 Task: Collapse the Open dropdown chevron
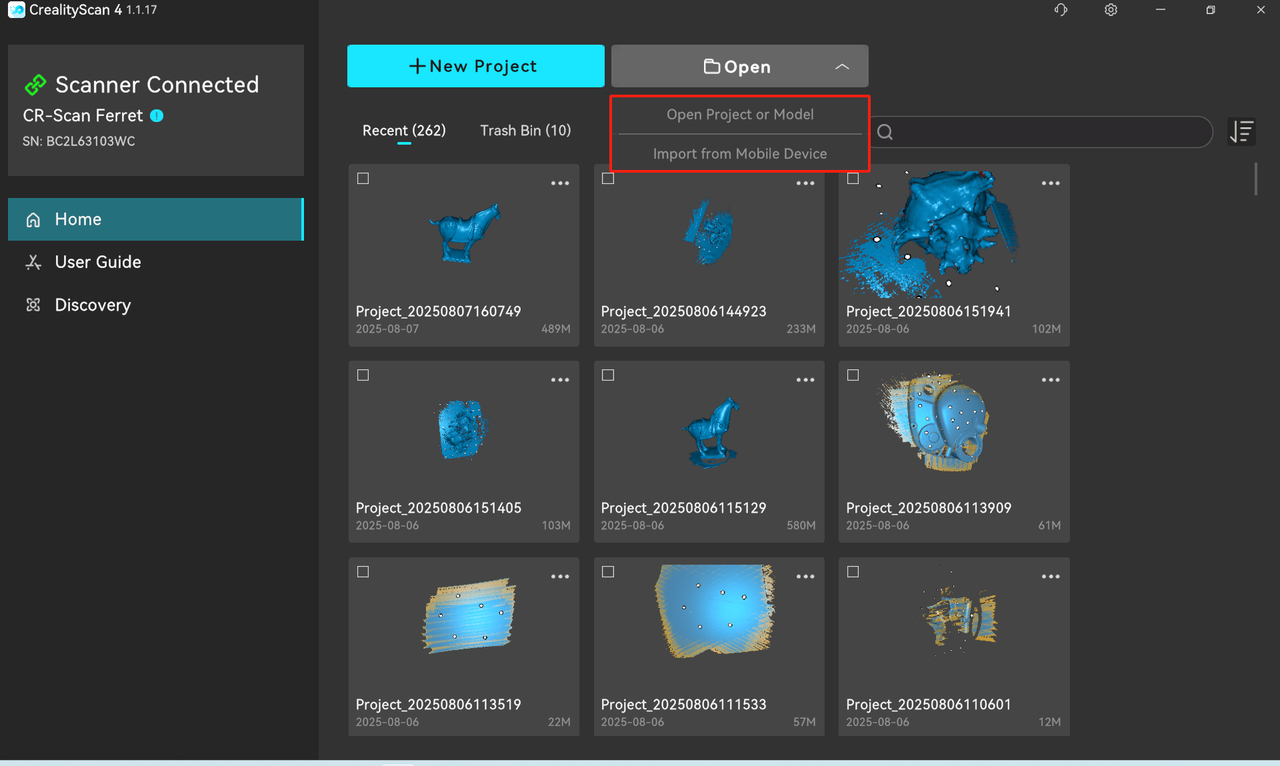click(842, 67)
